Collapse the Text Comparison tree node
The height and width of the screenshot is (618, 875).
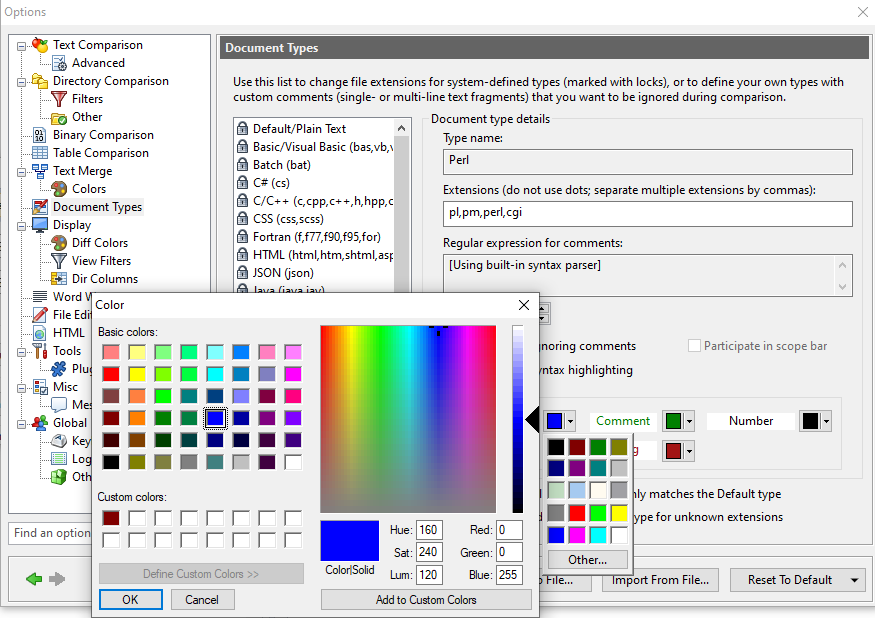click(21, 46)
